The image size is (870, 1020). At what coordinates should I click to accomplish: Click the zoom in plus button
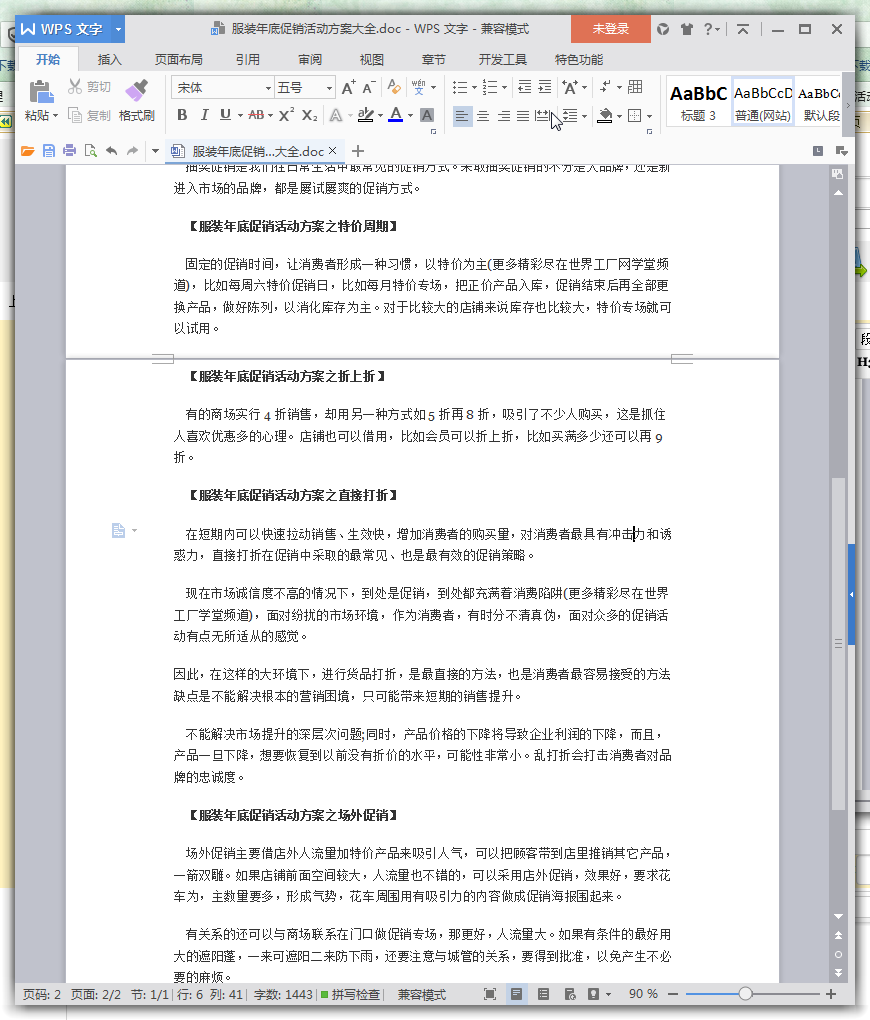[x=831, y=993]
